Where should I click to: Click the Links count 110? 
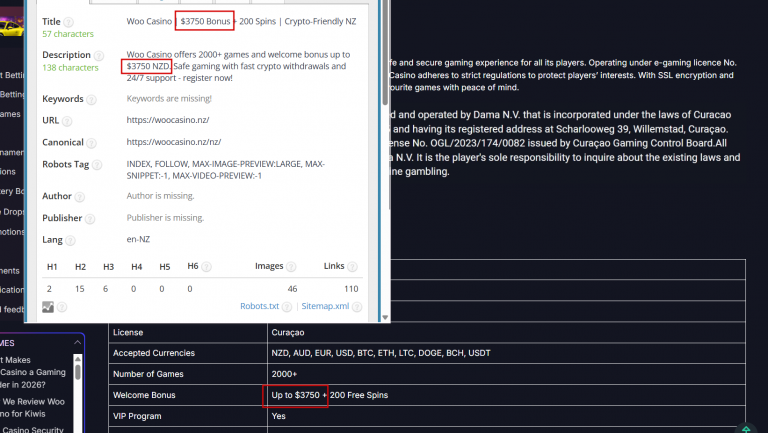(x=351, y=289)
